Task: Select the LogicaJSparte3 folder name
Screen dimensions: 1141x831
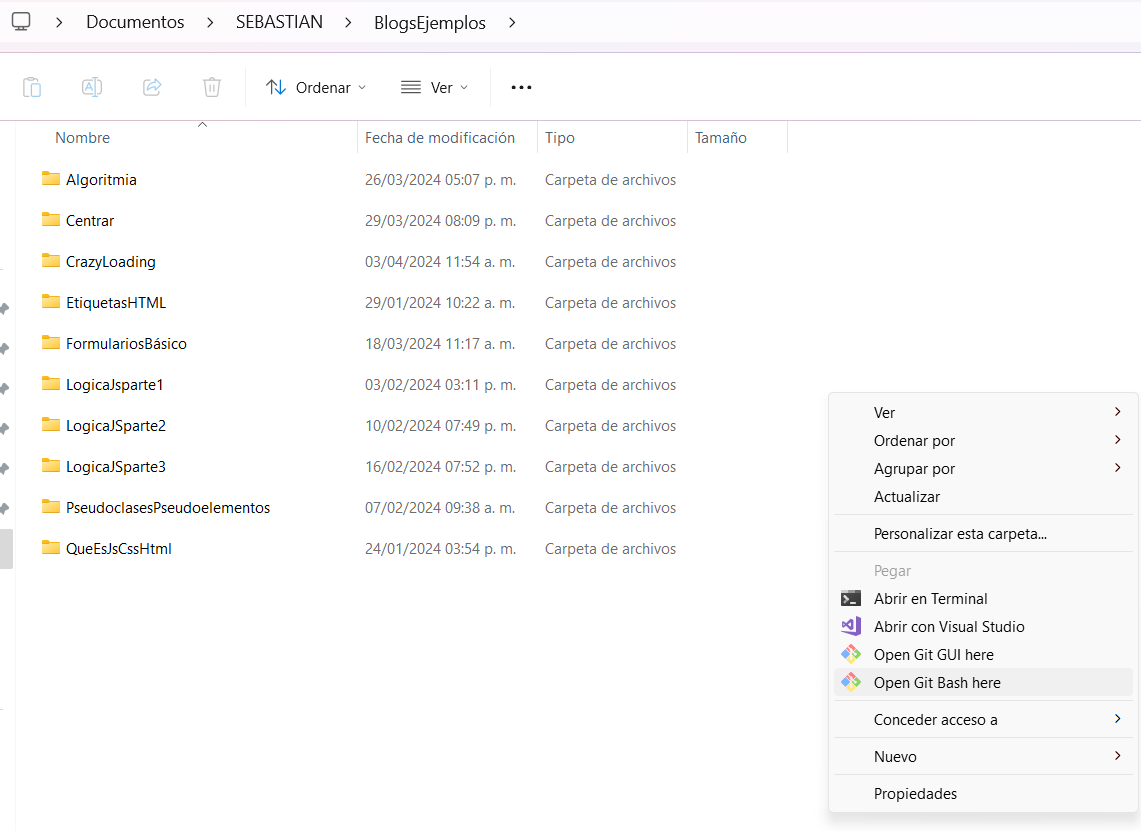Action: point(116,466)
